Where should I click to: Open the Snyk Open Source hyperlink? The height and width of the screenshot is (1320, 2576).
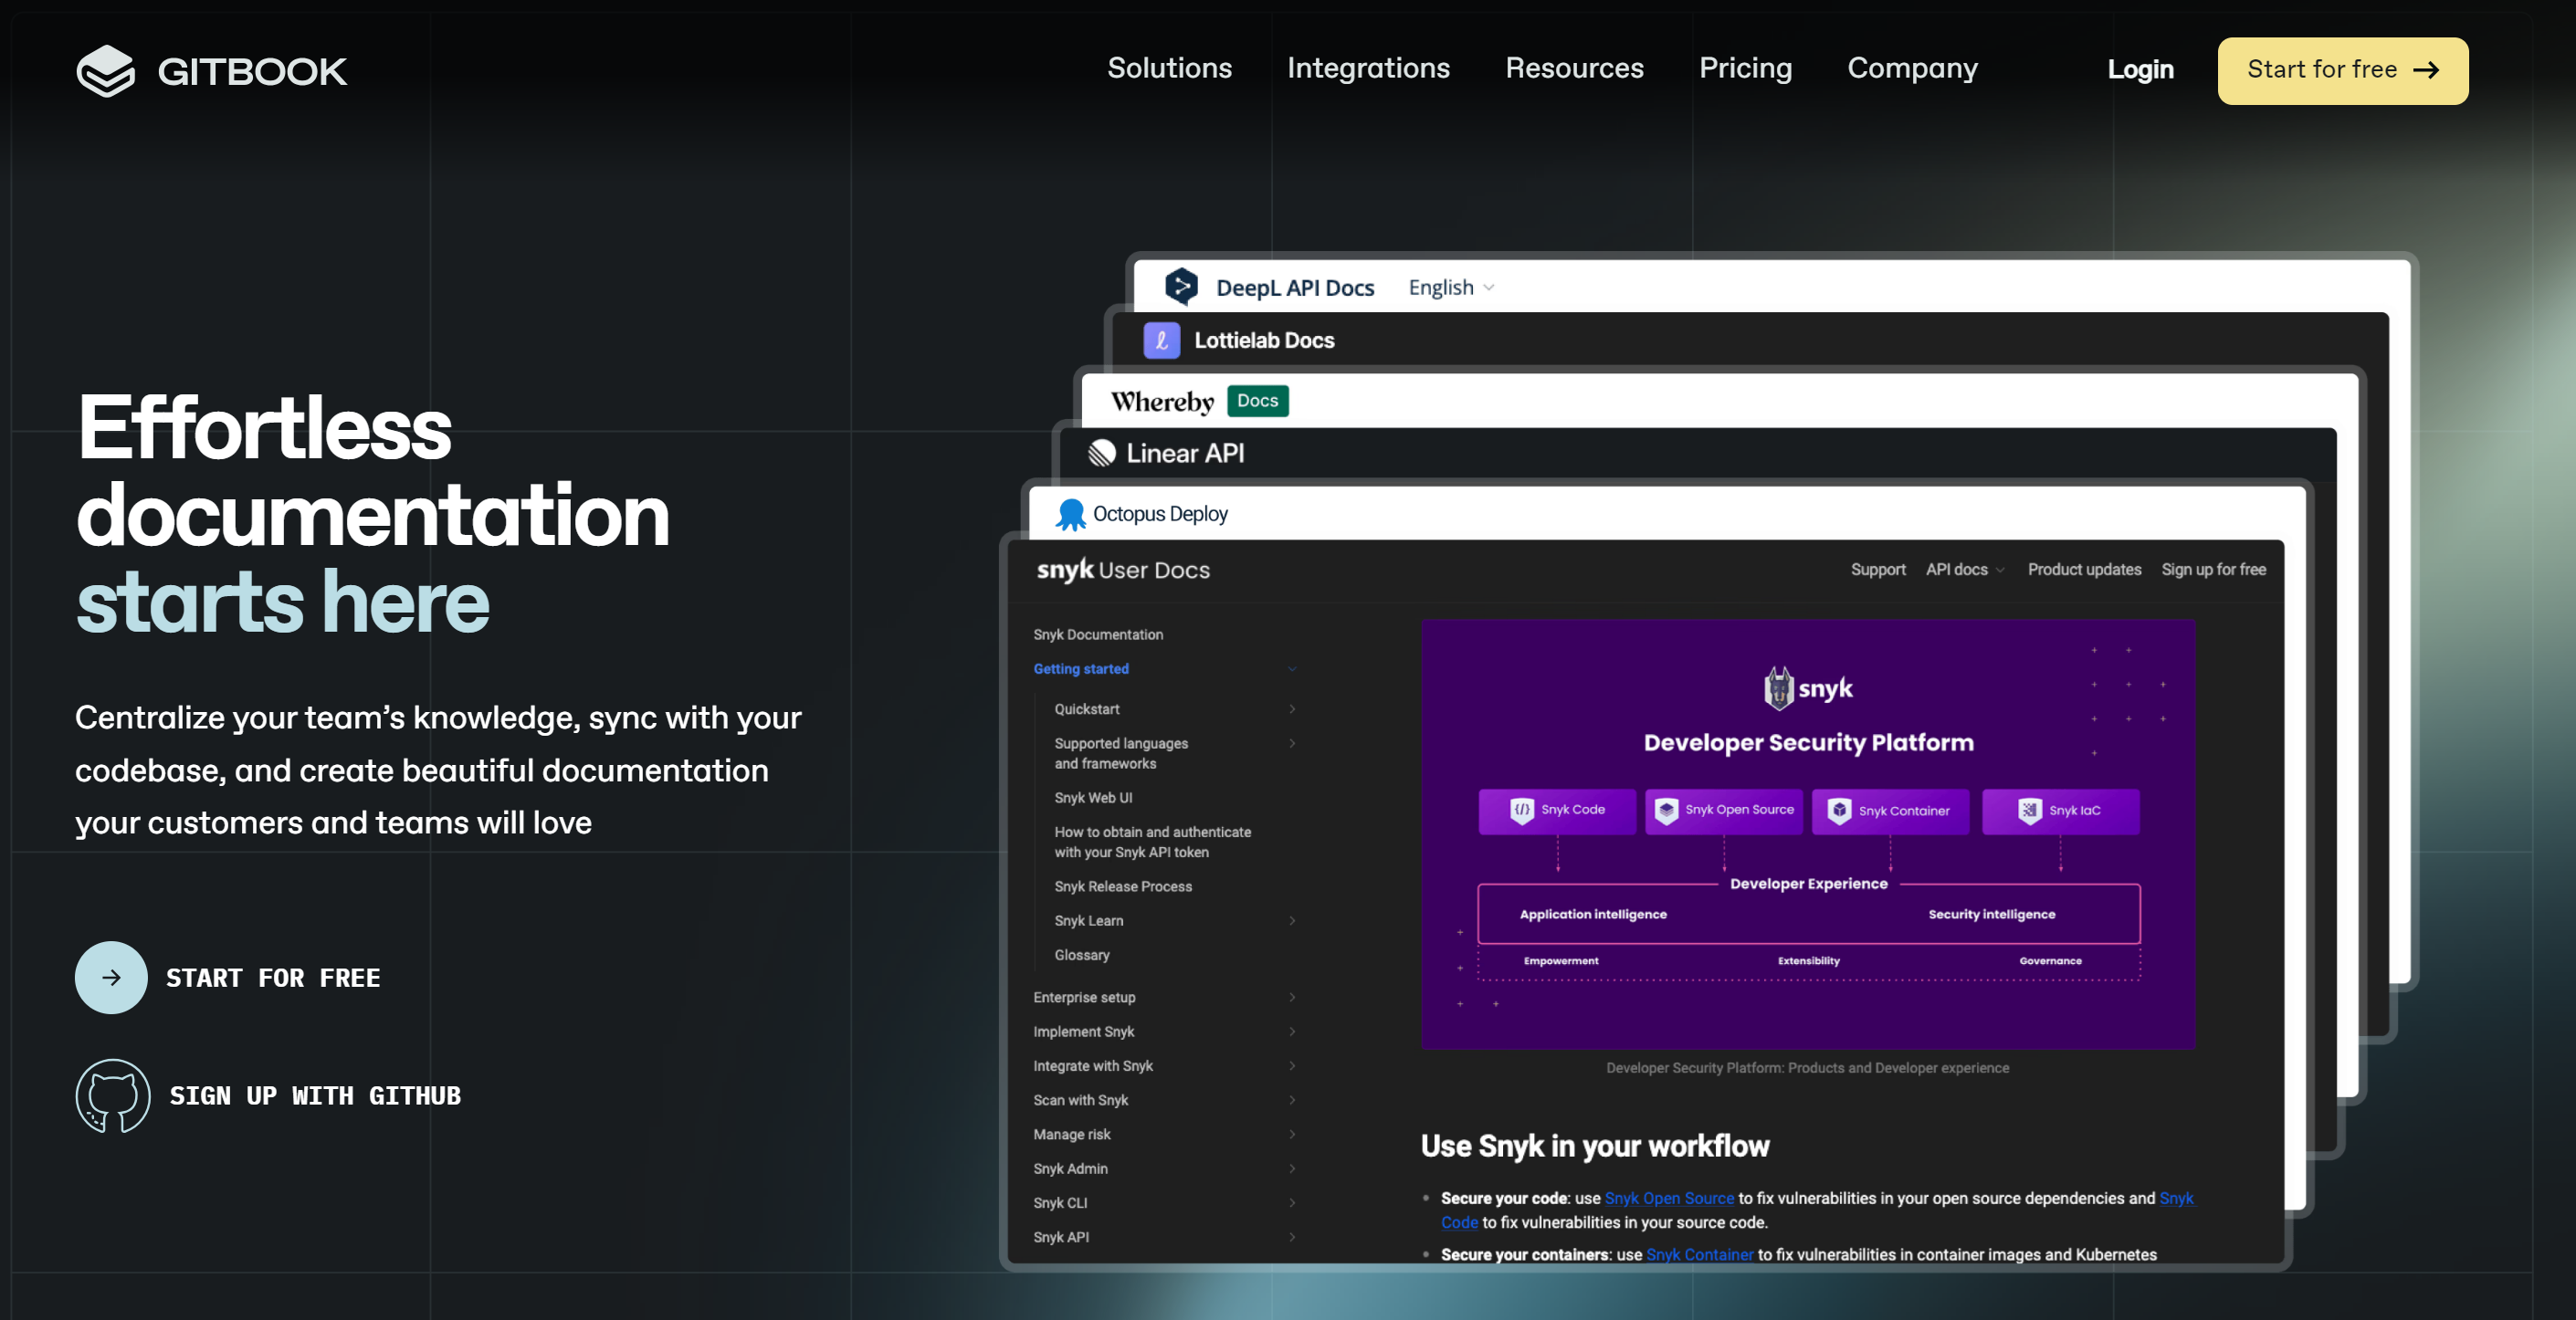1669,1198
